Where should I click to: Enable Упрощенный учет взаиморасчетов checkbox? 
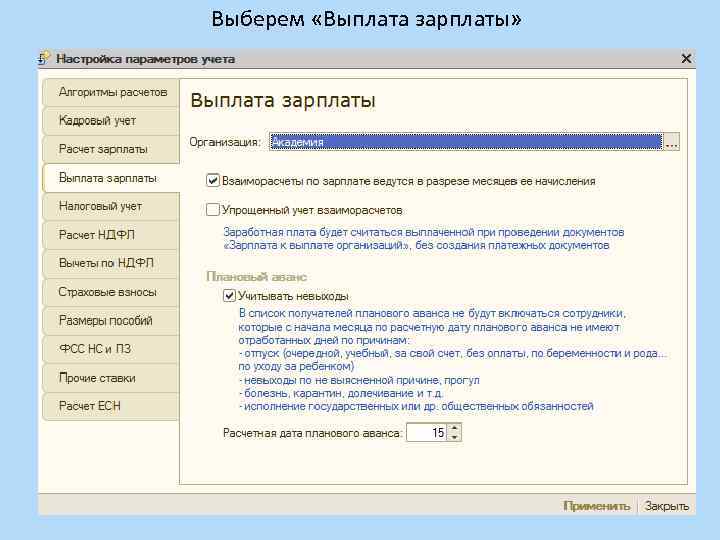[x=213, y=210]
